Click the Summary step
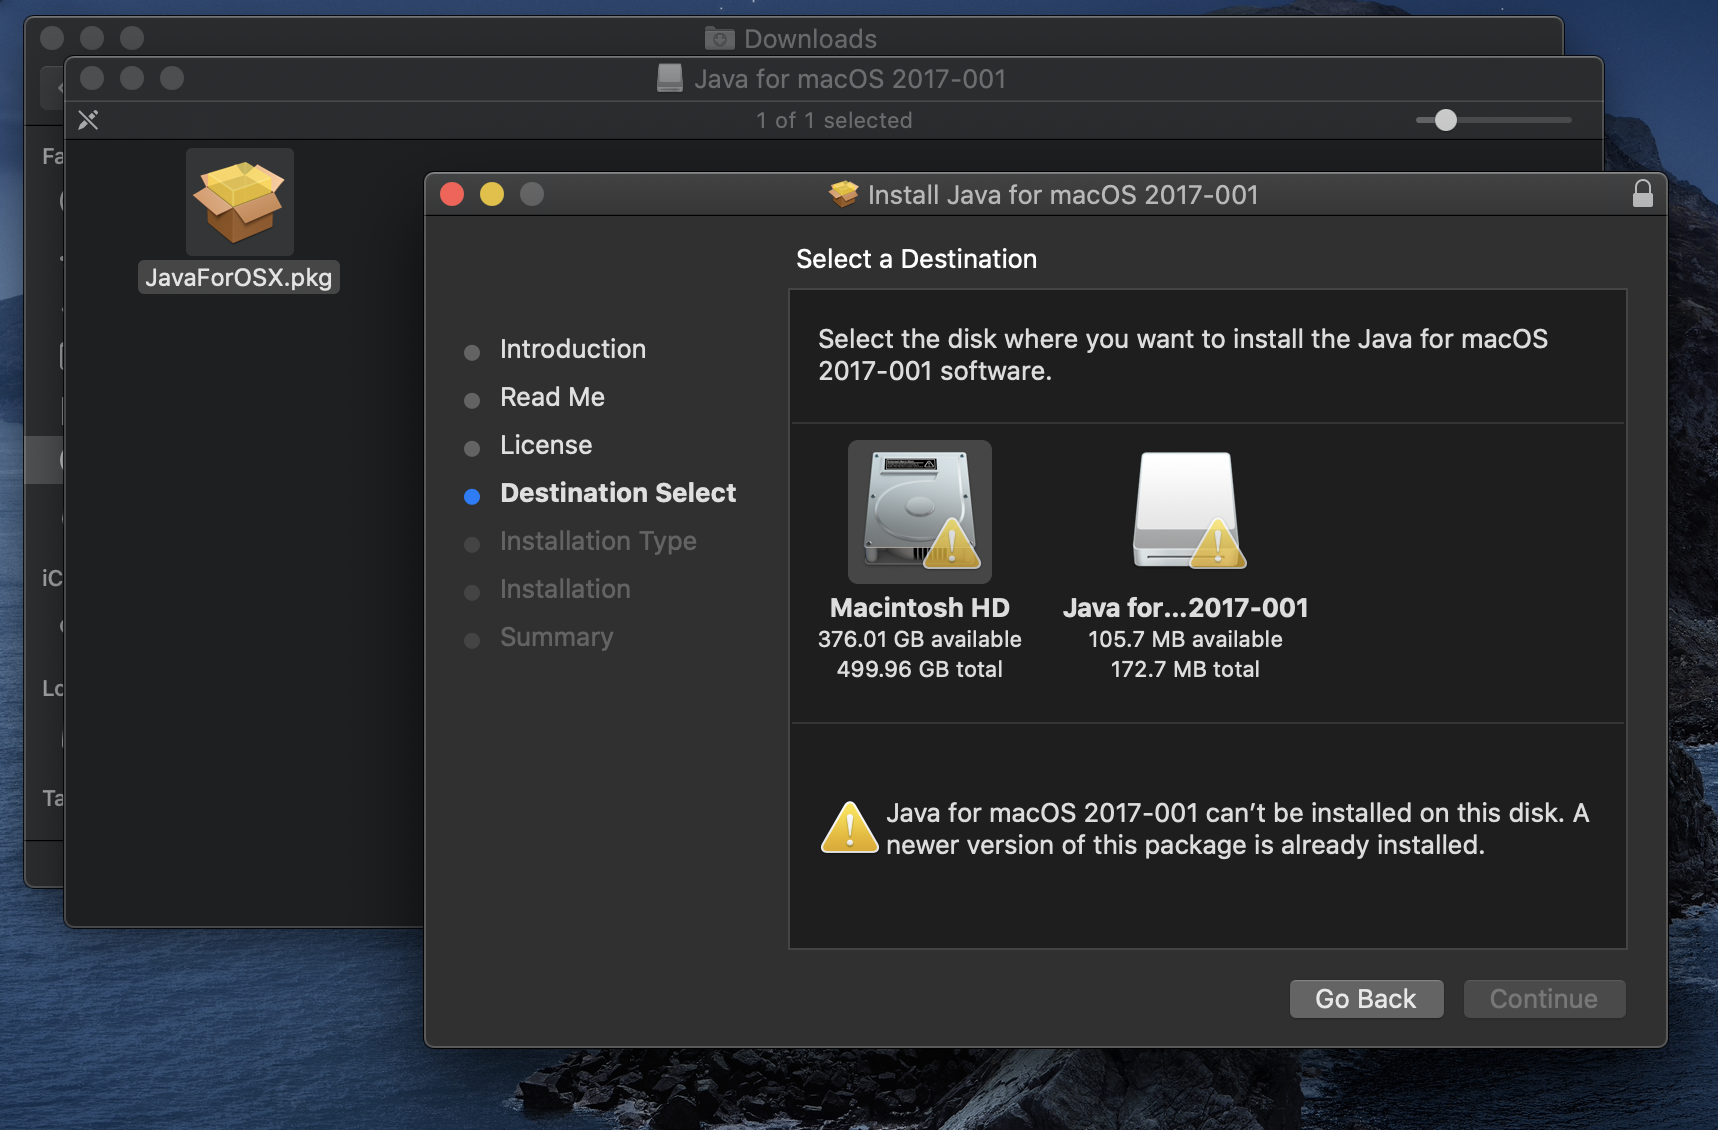The image size is (1718, 1130). [557, 637]
